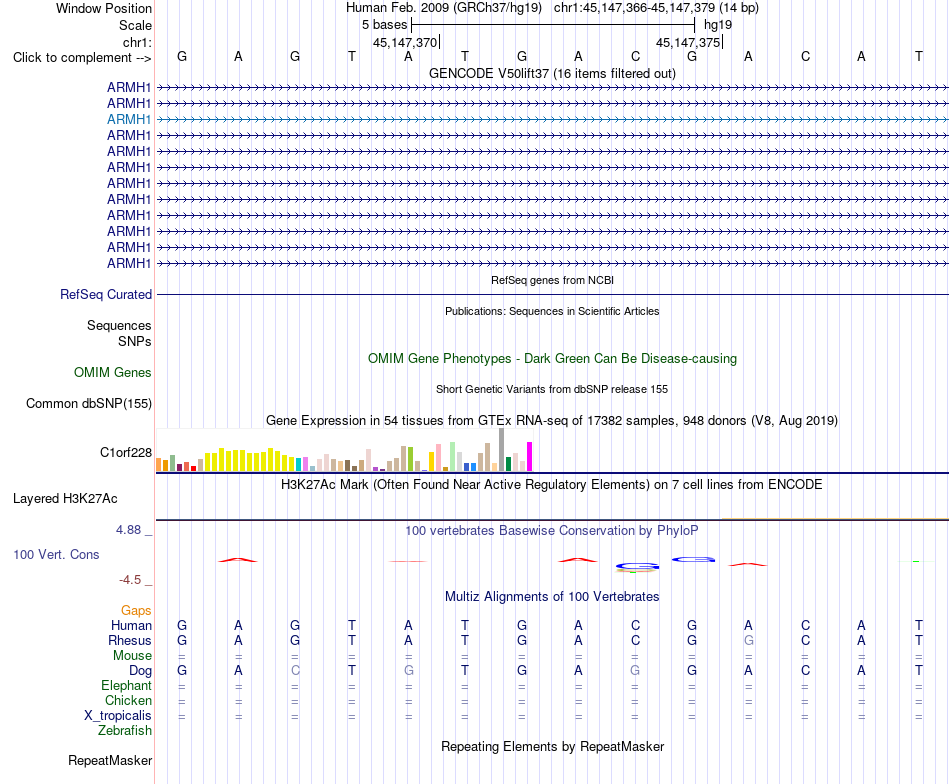The width and height of the screenshot is (950, 784).
Task: Click the "chr1:45,147,366-45,147,379 (14 bp)" position text
Action: 656,8
